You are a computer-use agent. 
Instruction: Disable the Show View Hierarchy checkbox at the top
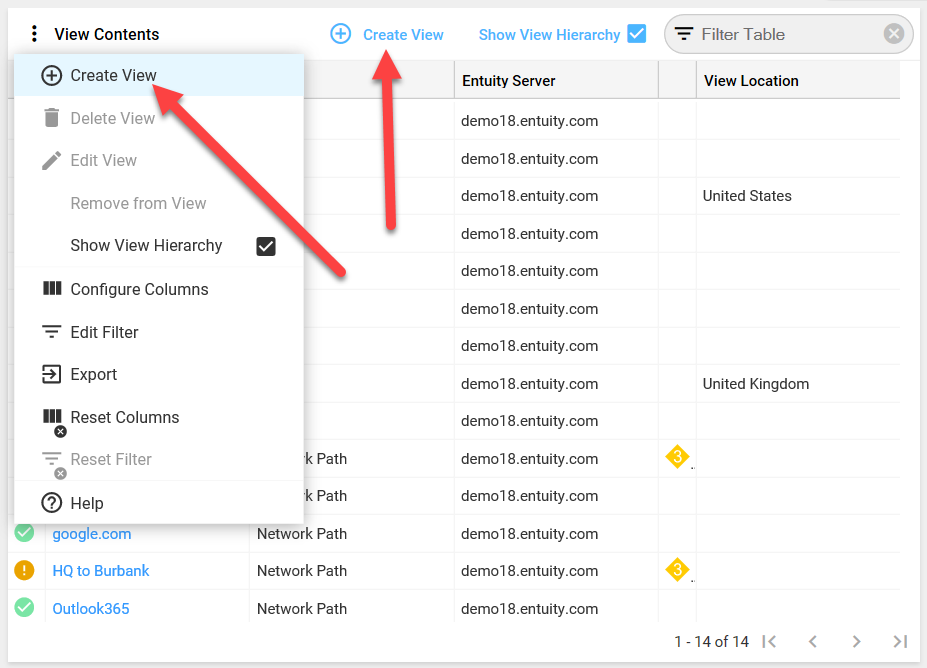636,33
